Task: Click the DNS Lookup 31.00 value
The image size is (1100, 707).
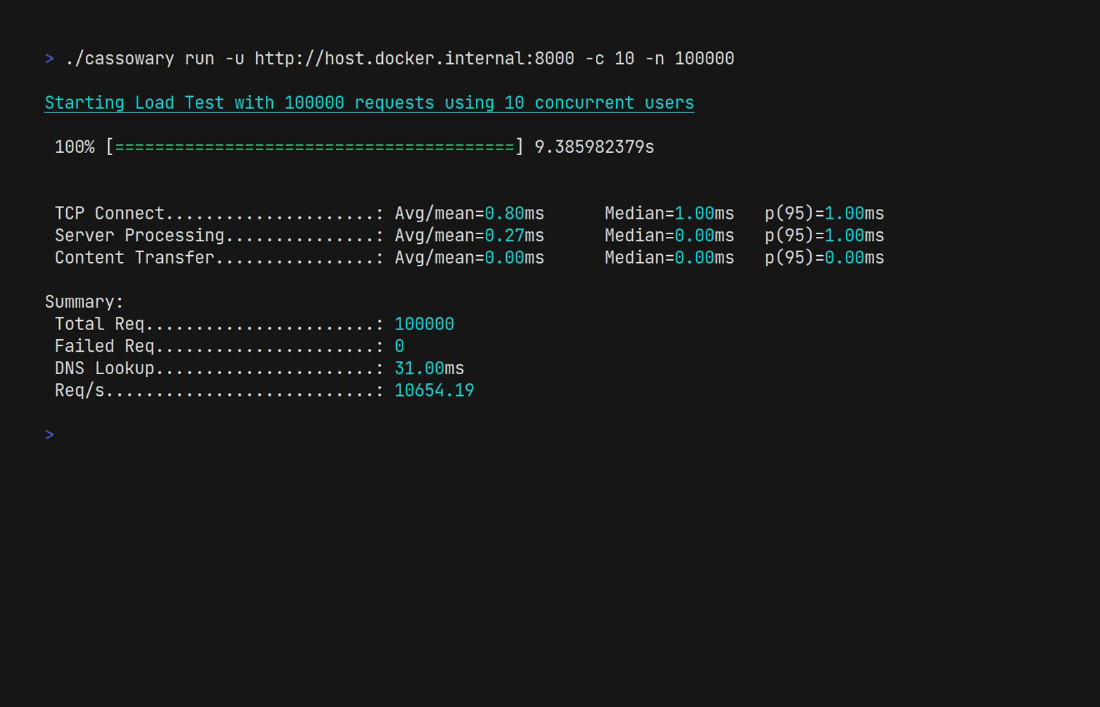Action: coord(419,368)
